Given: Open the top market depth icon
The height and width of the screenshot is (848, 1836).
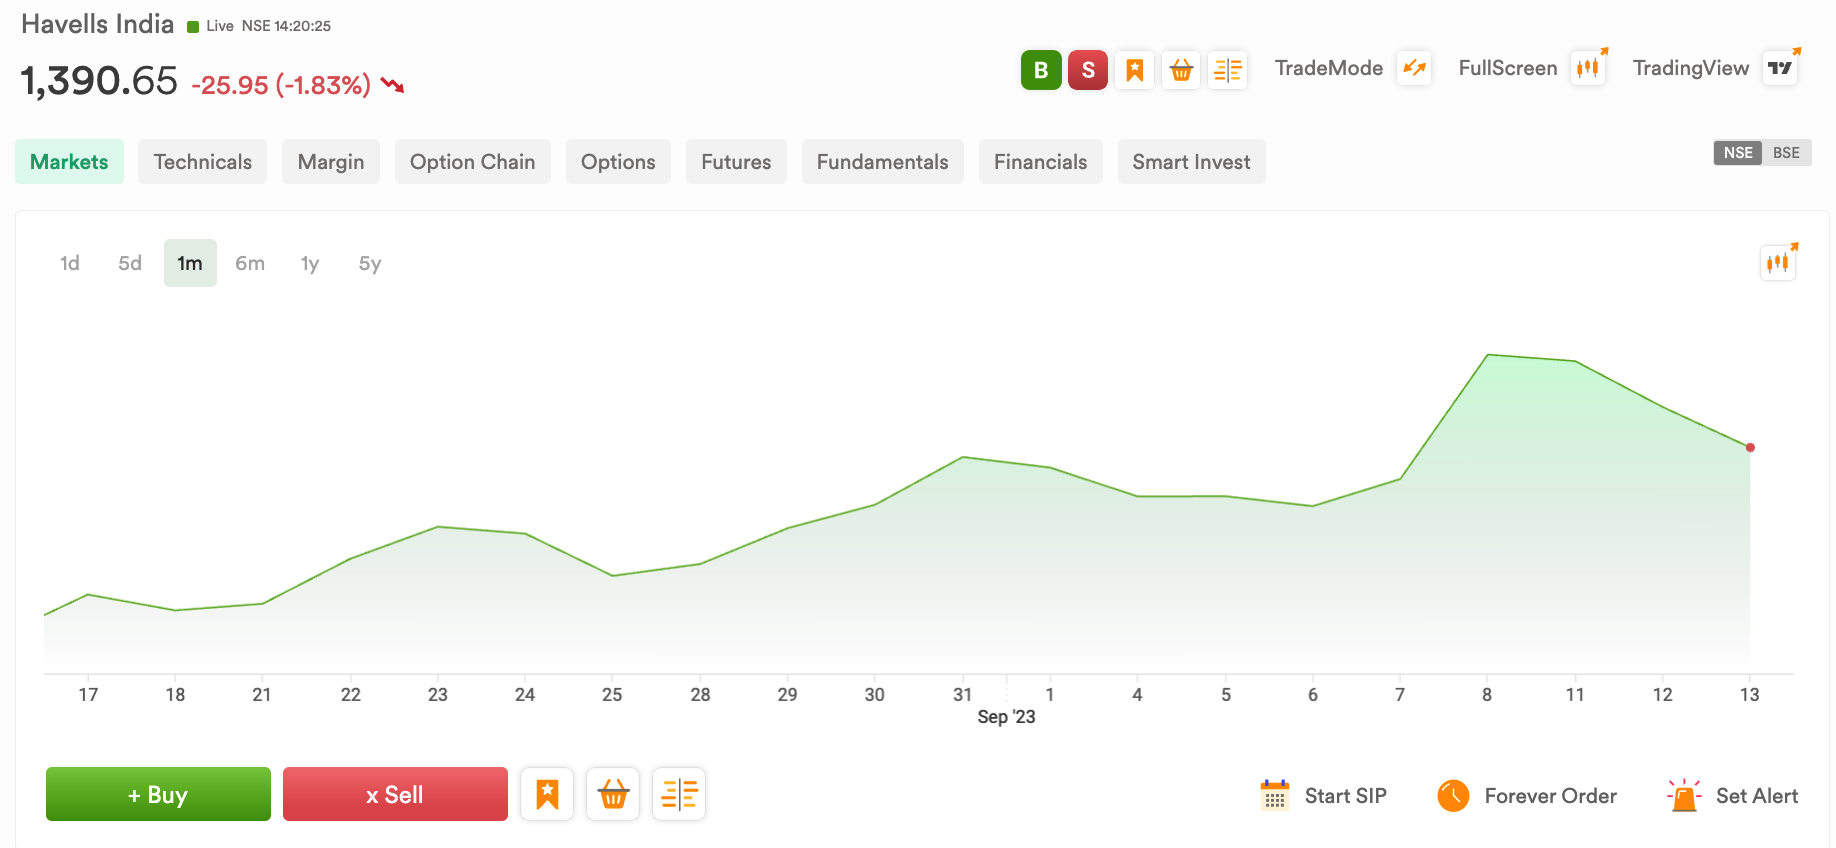Looking at the screenshot, I should click(1227, 70).
